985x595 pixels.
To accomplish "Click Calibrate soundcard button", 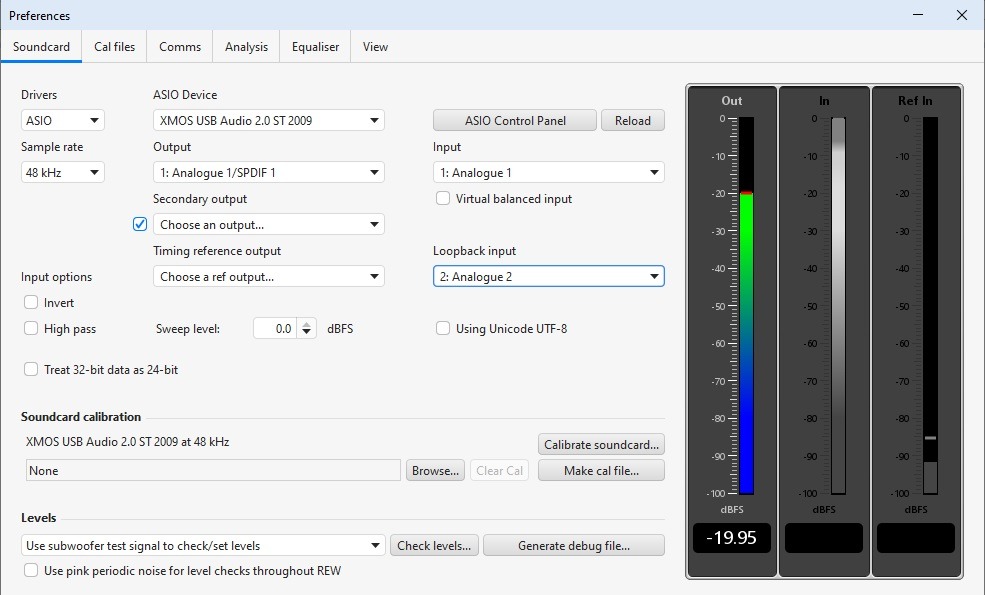I will pos(601,444).
